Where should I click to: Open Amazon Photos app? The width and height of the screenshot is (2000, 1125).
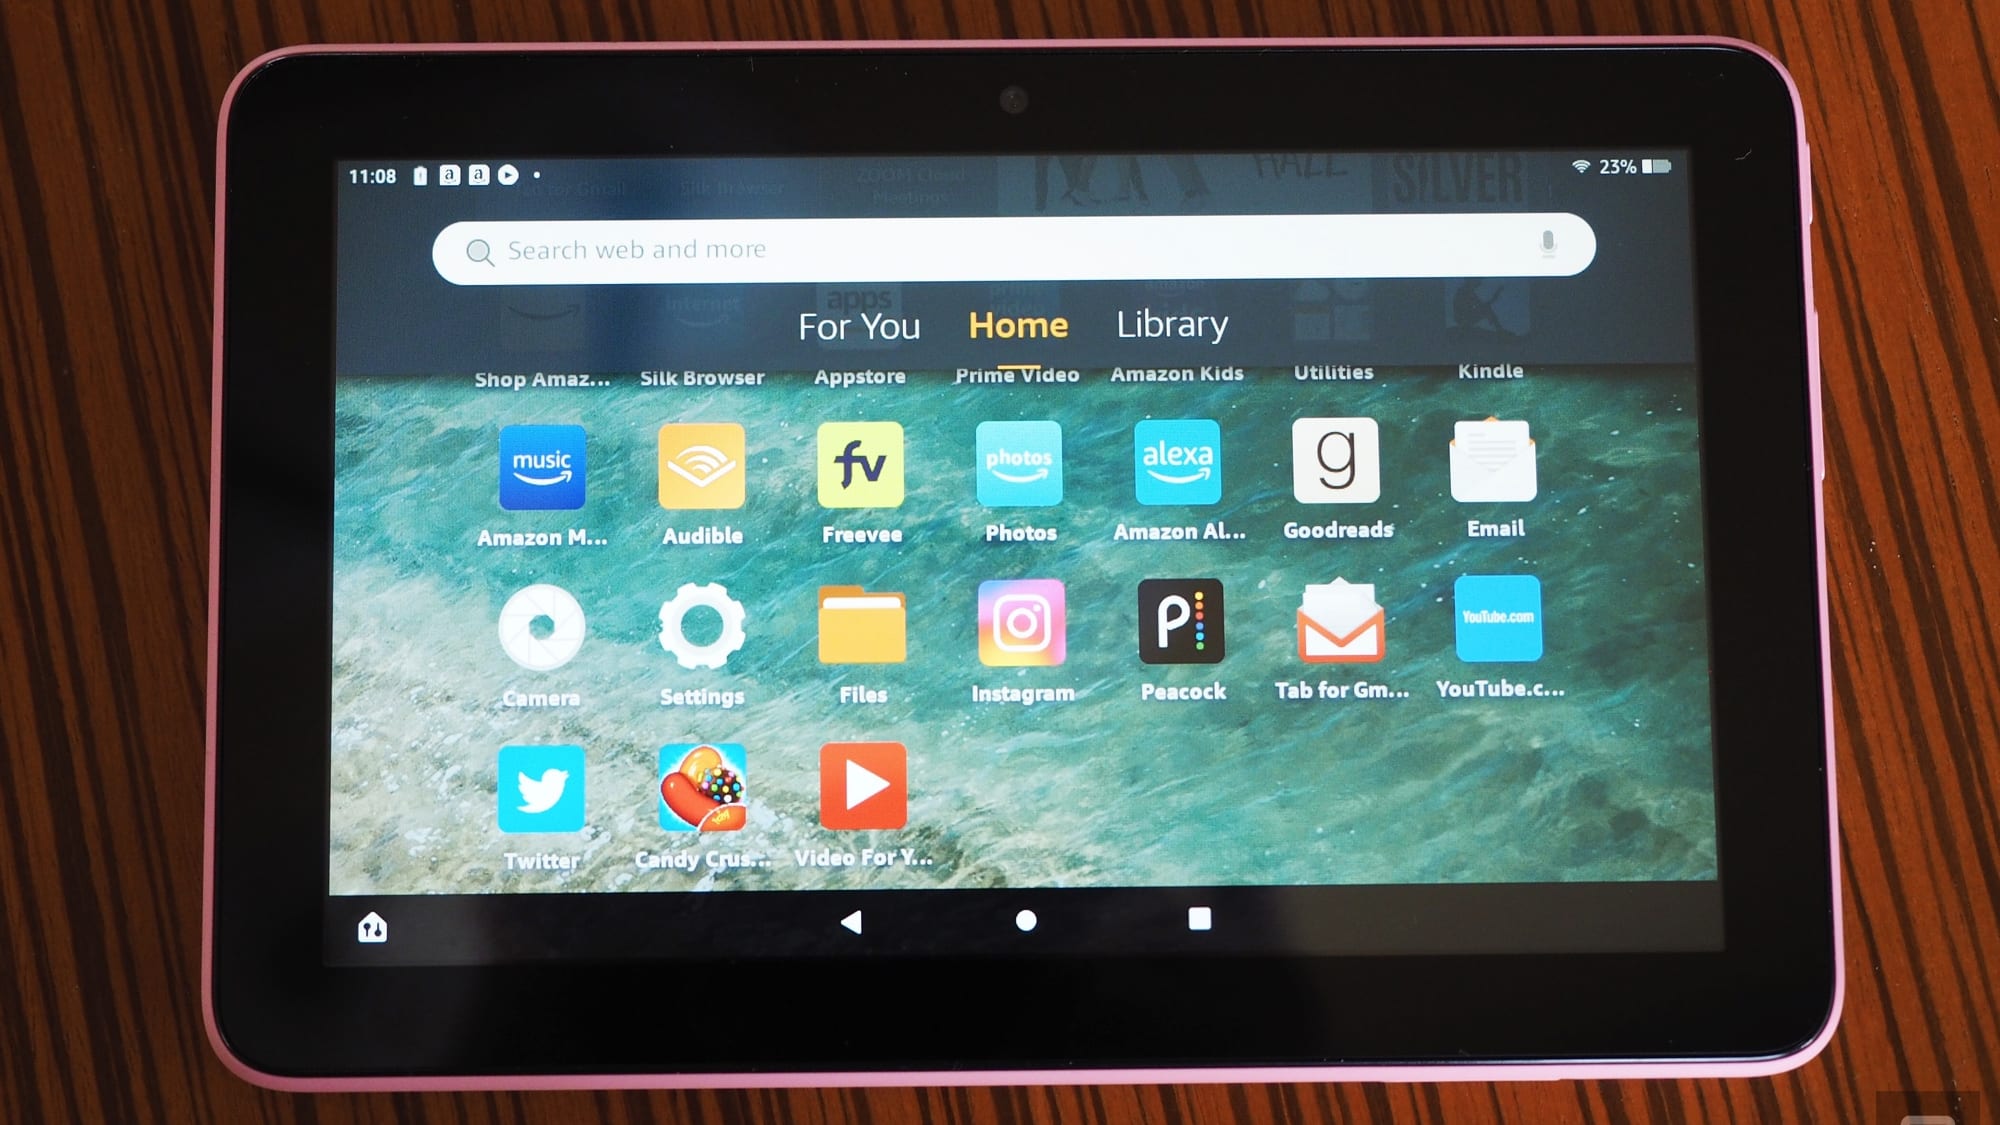[x=1019, y=467]
